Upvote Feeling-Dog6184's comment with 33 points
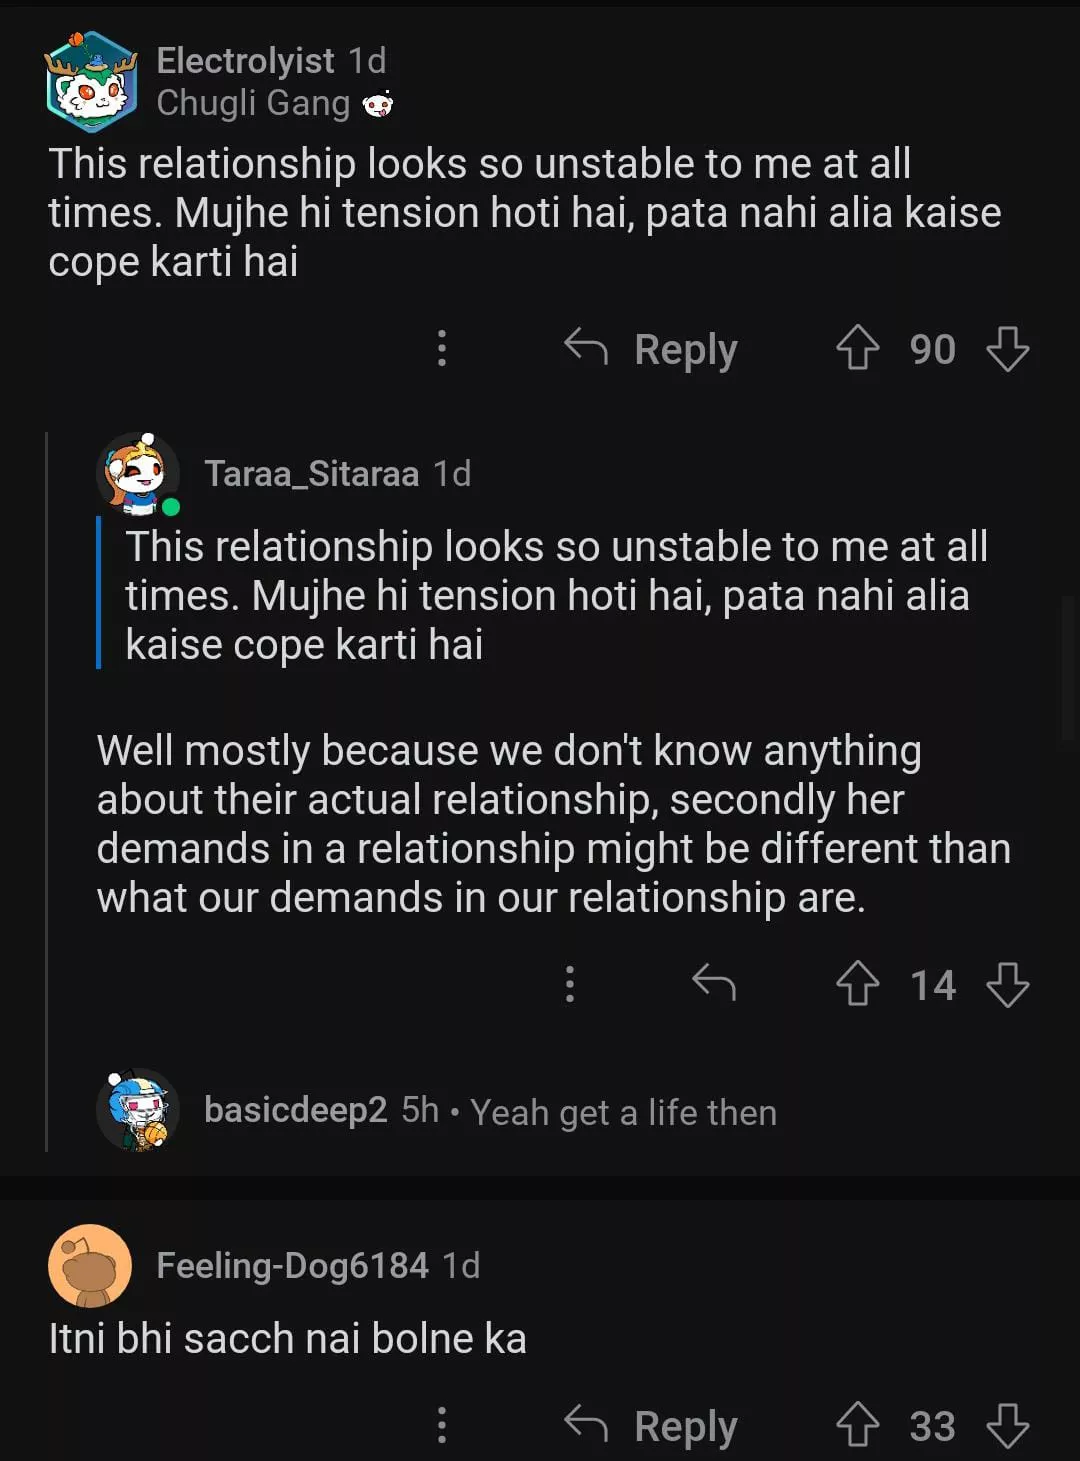 (857, 1425)
